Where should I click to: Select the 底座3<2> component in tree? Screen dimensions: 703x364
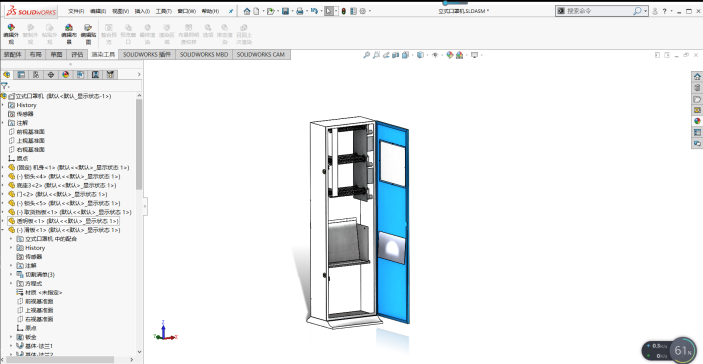(x=61, y=185)
